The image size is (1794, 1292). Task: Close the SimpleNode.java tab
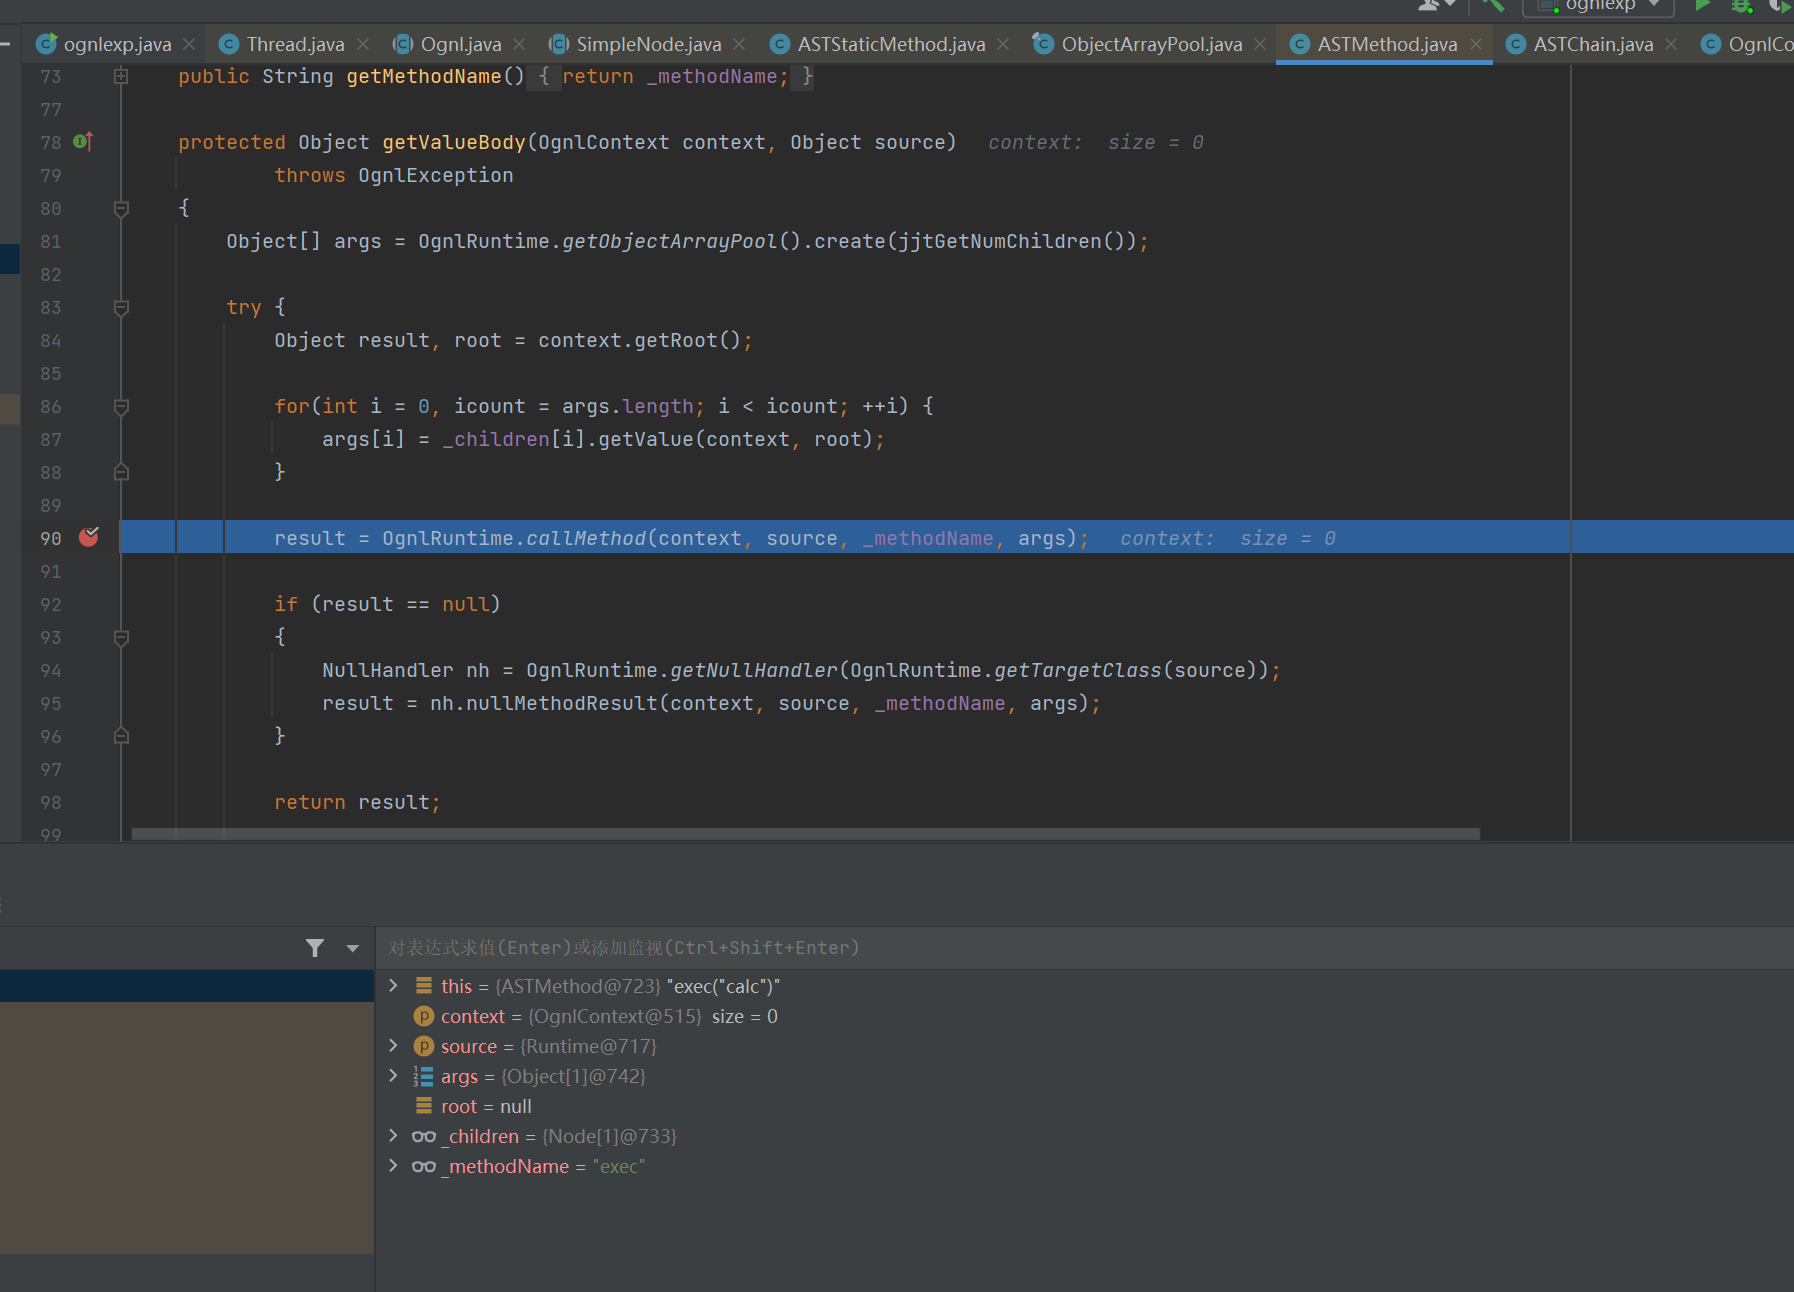739,44
